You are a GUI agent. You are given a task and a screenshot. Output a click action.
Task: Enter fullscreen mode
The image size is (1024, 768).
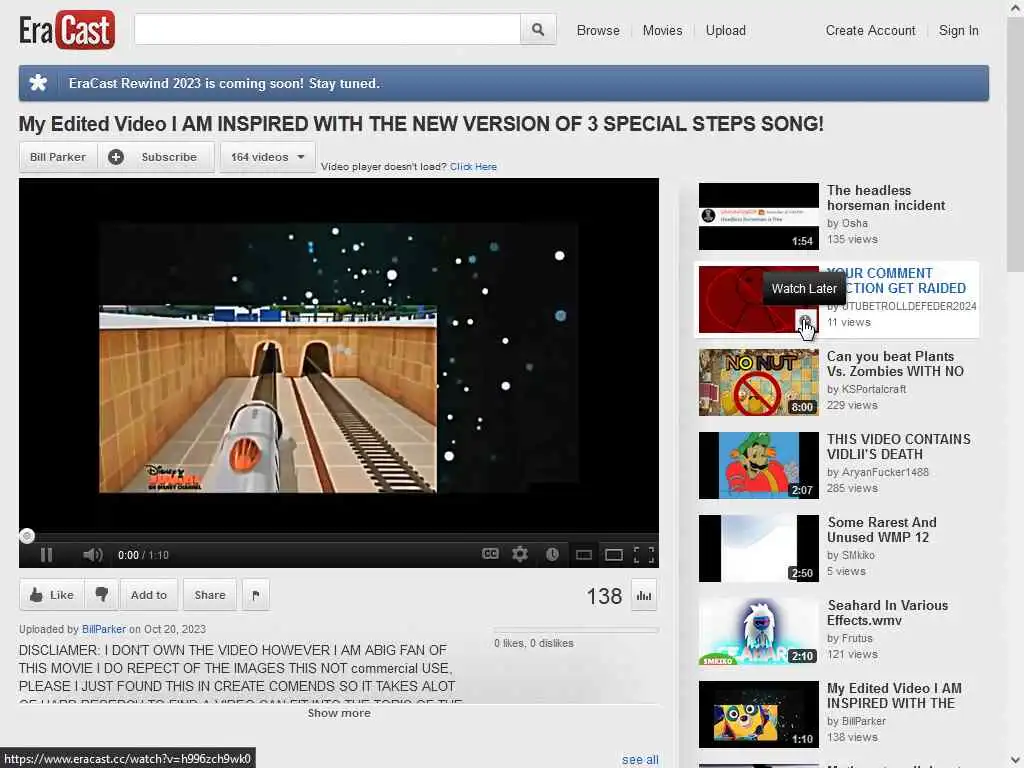(644, 555)
